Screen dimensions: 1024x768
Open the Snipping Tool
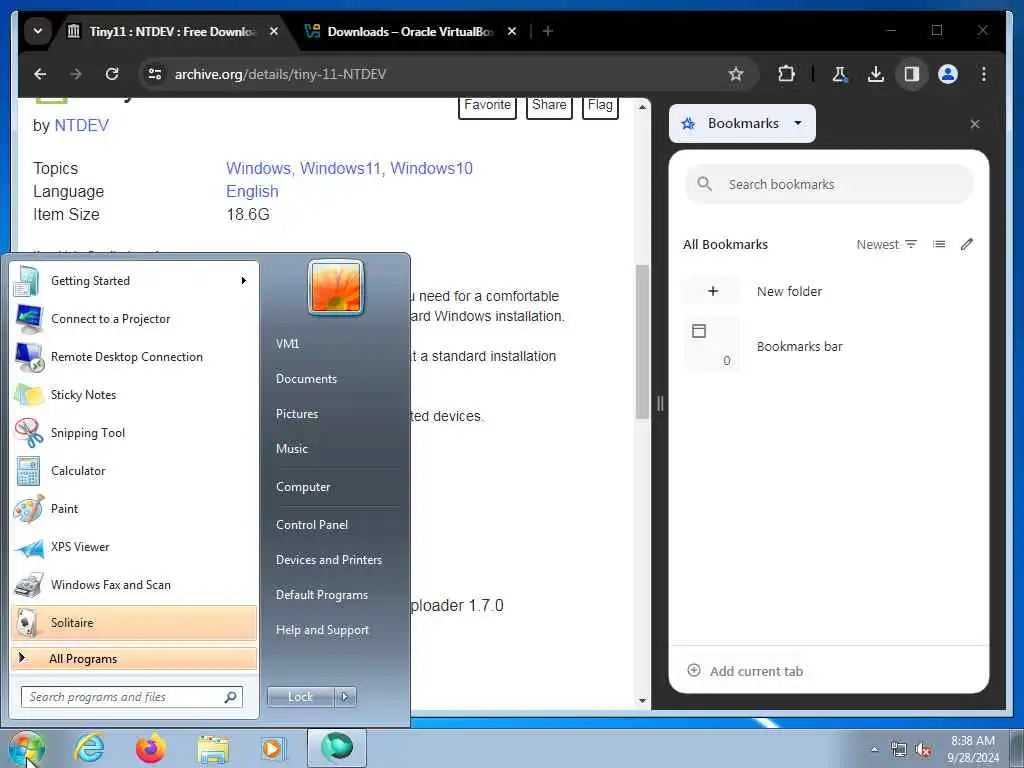click(x=134, y=432)
